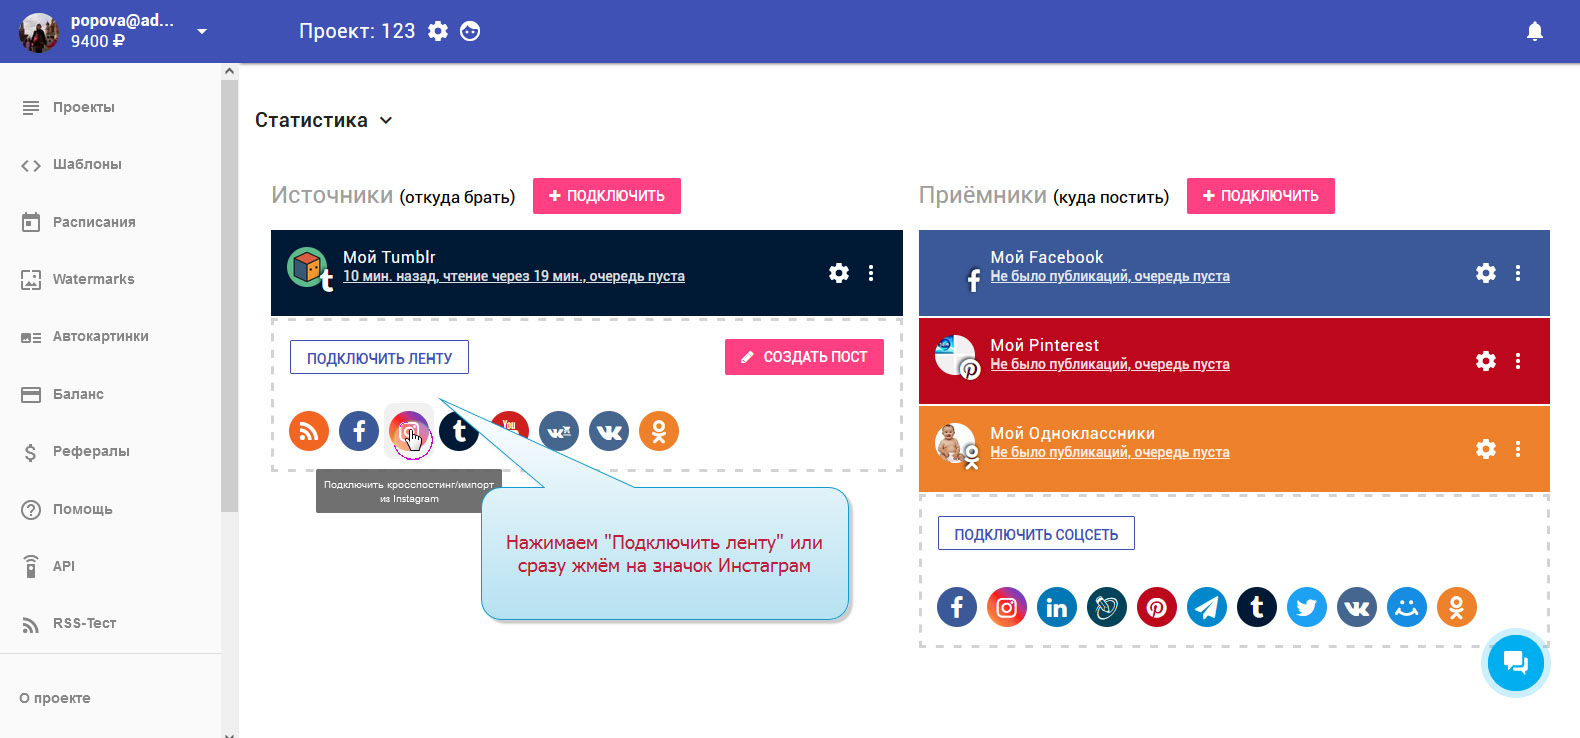Image resolution: width=1580 pixels, height=738 pixels.
Task: Click the sidebar vertical scrollbar
Action: 229,300
